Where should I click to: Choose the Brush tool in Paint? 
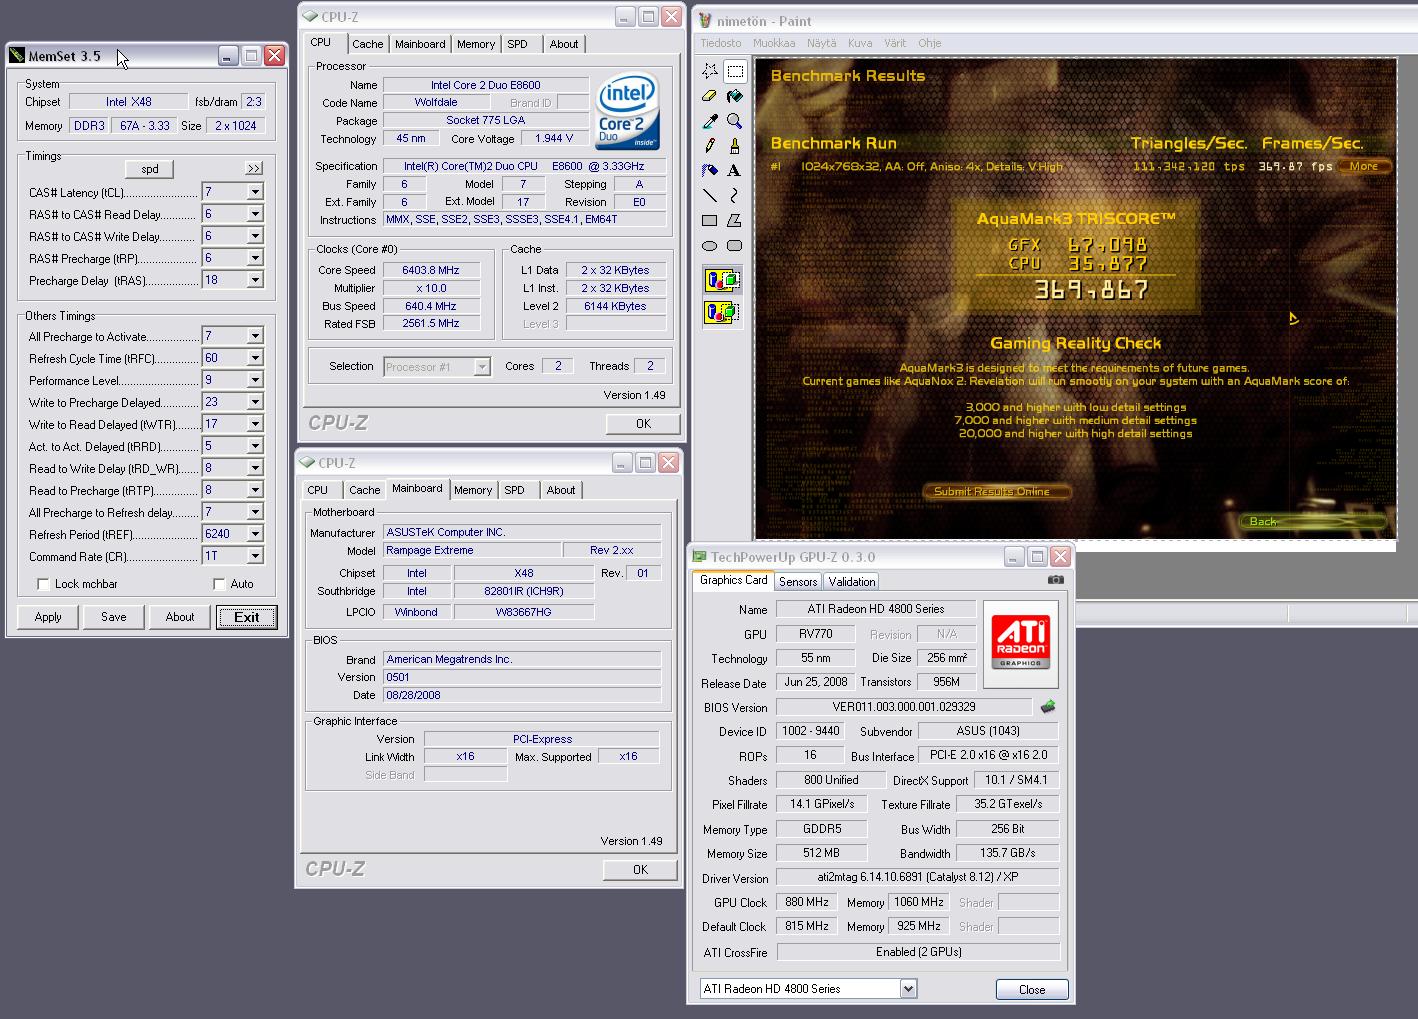(735, 146)
